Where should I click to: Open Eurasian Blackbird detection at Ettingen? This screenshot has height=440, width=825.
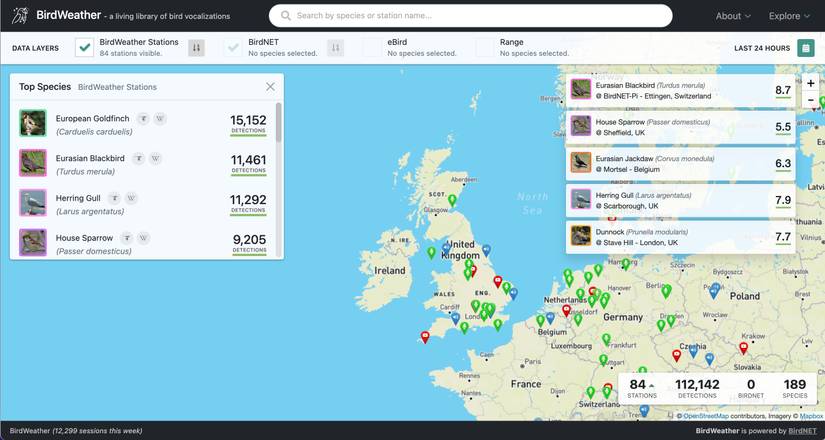pos(680,91)
